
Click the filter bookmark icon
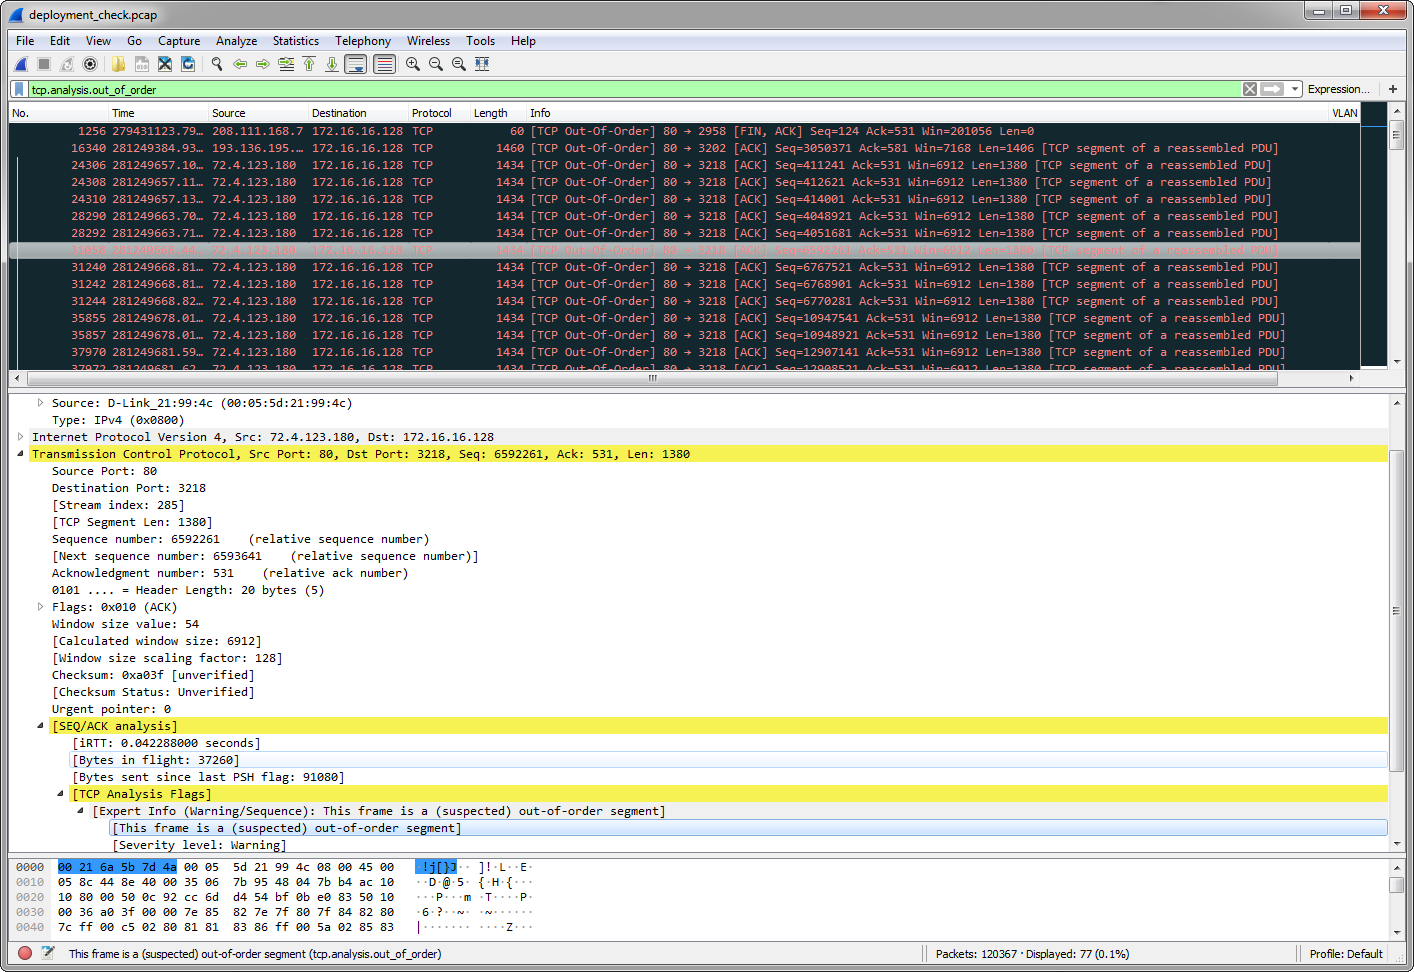tap(19, 89)
